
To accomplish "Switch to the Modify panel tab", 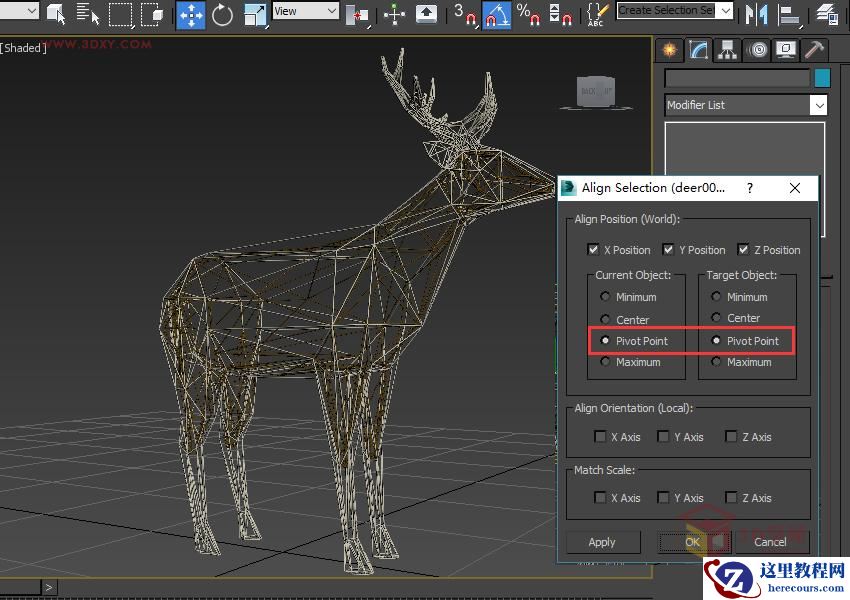I will [699, 50].
